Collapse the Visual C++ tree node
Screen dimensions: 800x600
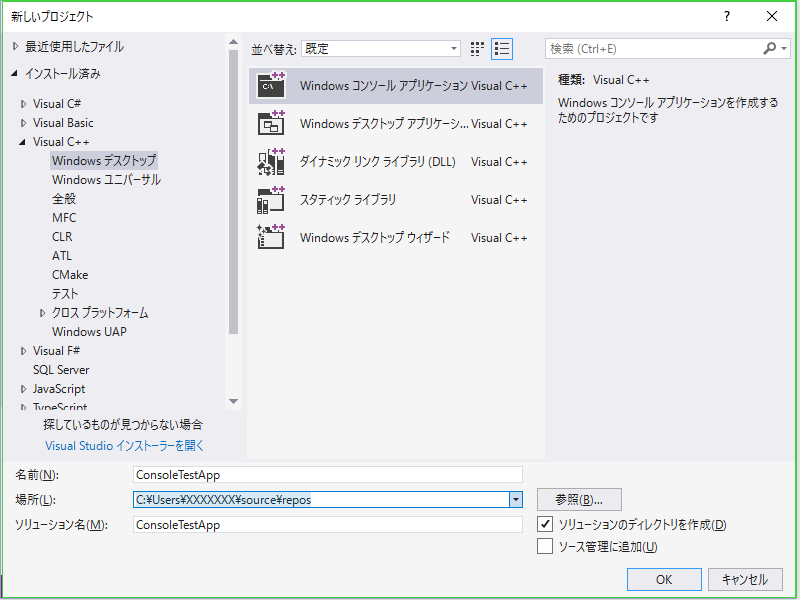click(23, 142)
